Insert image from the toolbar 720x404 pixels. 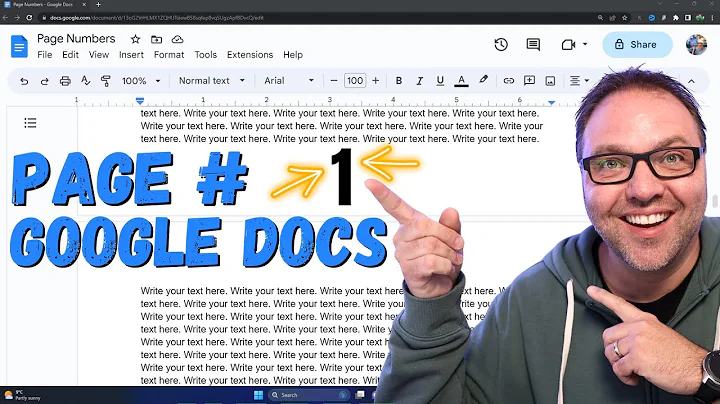(550, 81)
